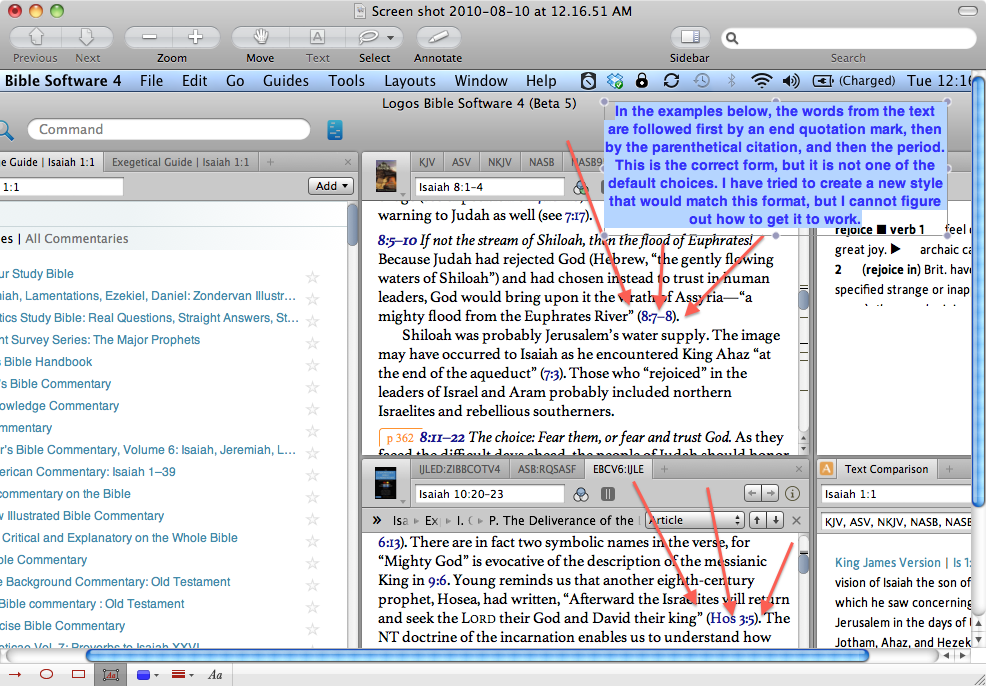986x686 pixels.
Task: Follow the 8:7-8 verse link
Action: [x=656, y=316]
